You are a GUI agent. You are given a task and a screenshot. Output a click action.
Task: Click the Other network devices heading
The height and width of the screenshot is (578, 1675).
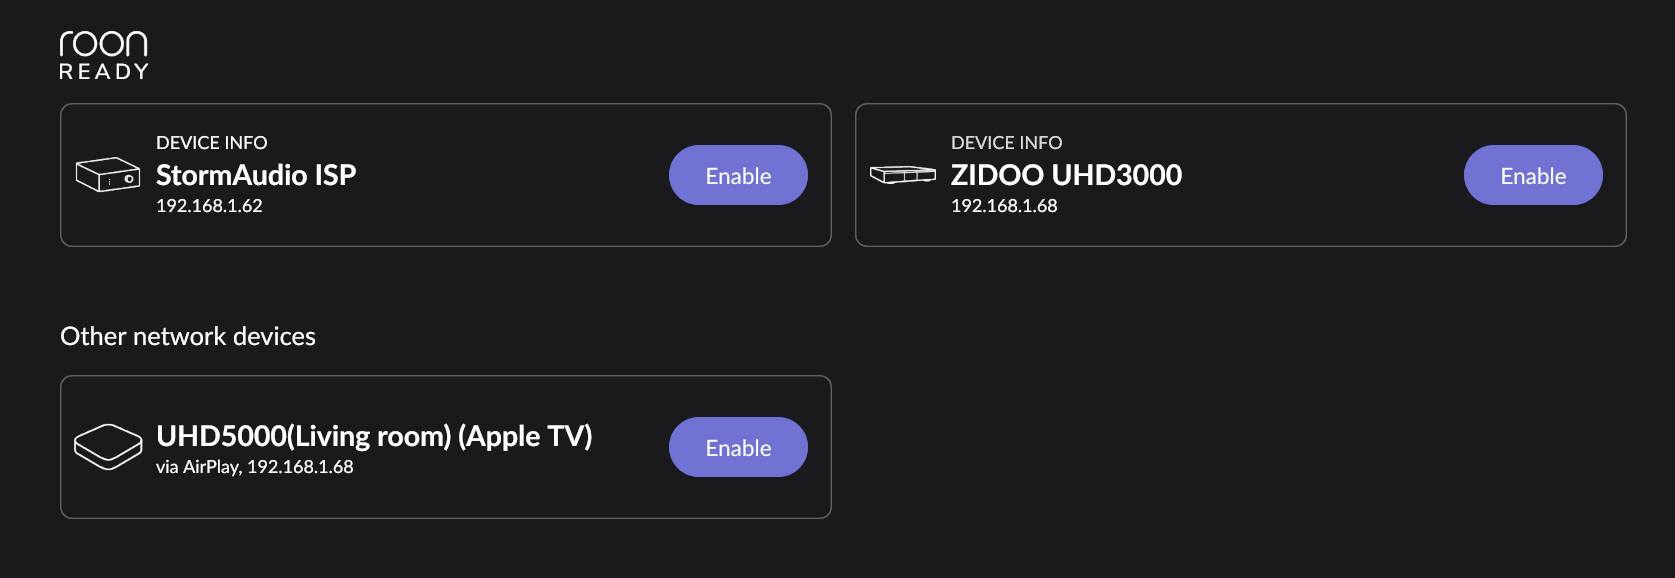coord(188,336)
